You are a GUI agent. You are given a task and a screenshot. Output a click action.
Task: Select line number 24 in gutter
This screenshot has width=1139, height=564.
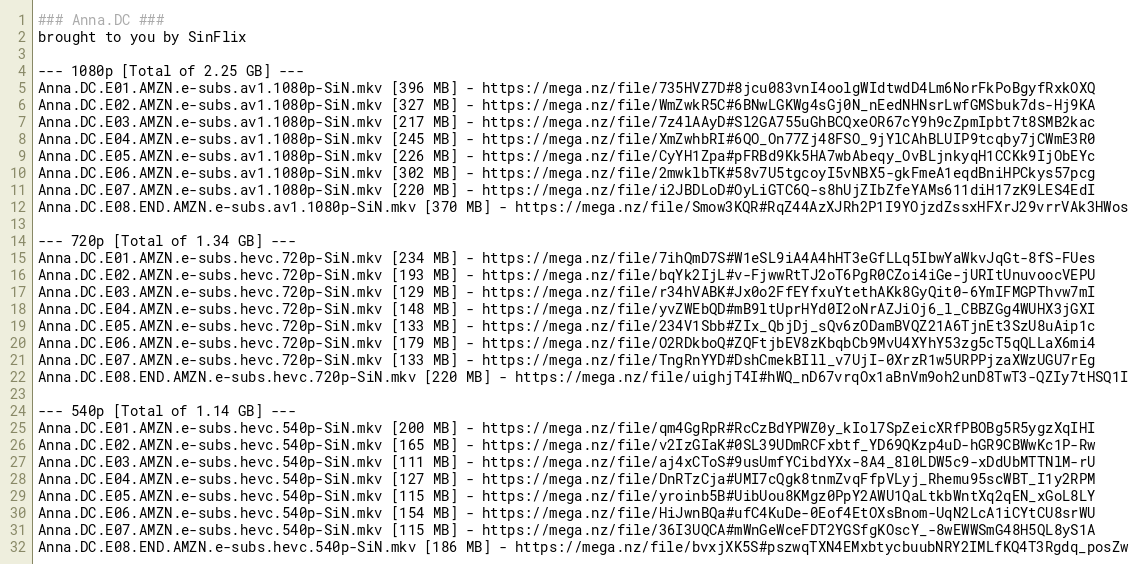tap(19, 411)
